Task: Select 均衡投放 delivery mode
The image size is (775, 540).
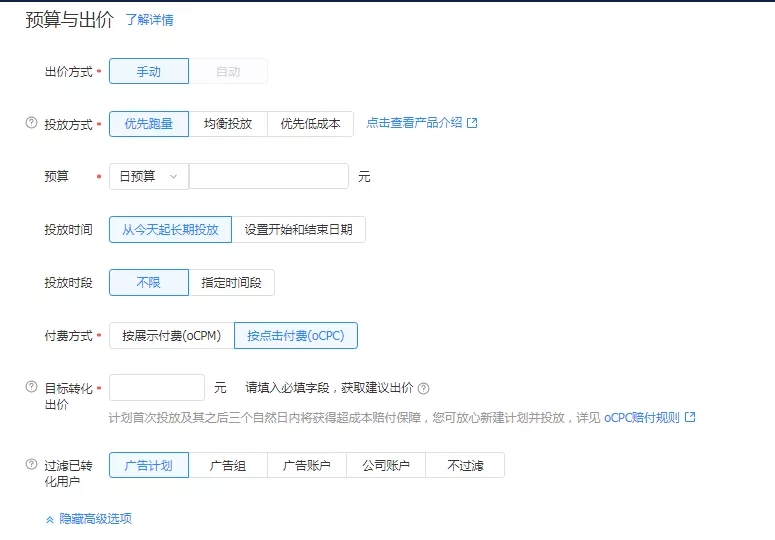Action: coord(228,124)
